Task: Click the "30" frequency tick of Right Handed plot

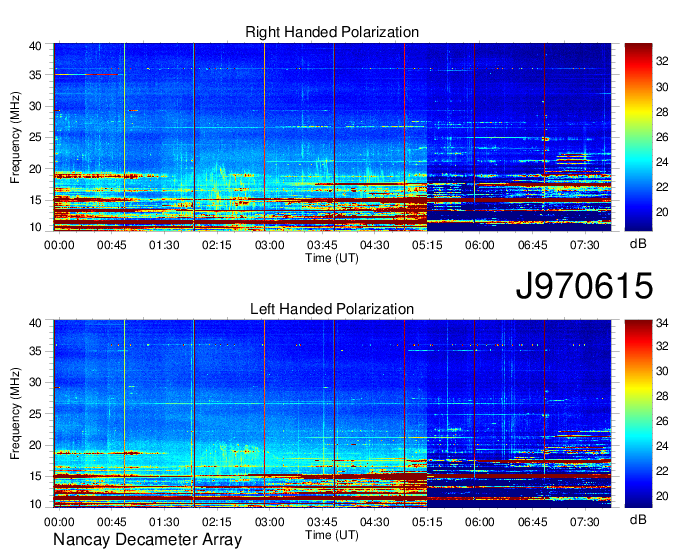Action: point(36,106)
